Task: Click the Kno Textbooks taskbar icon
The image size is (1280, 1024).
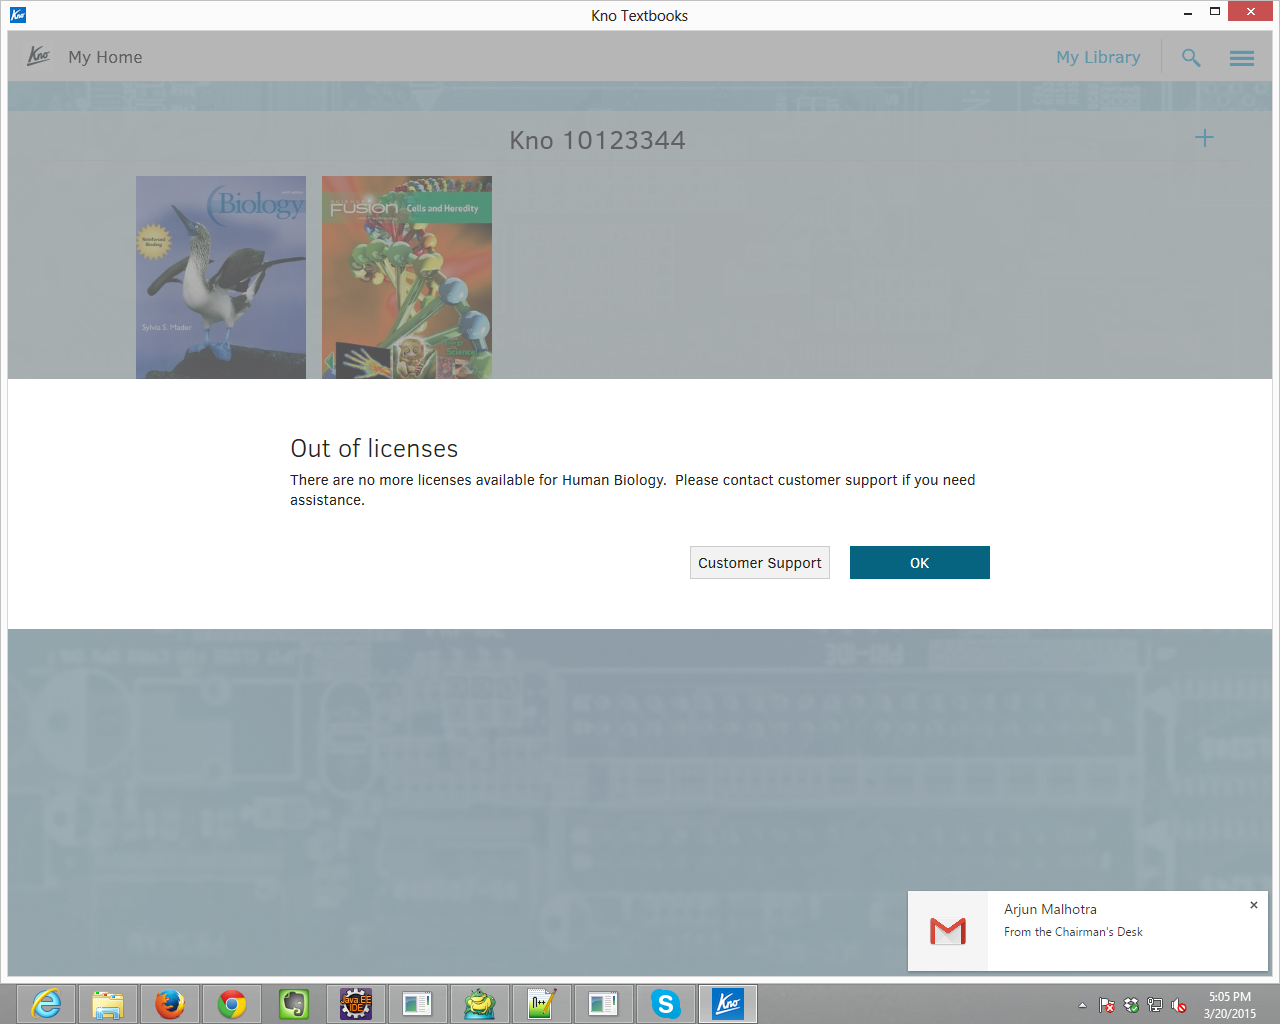Action: click(728, 1004)
